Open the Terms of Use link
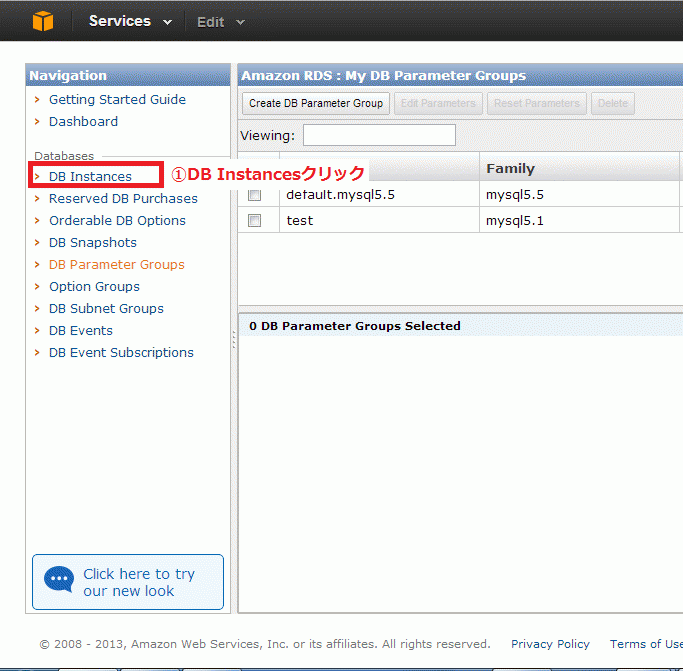The height and width of the screenshot is (671, 683). coord(646,644)
